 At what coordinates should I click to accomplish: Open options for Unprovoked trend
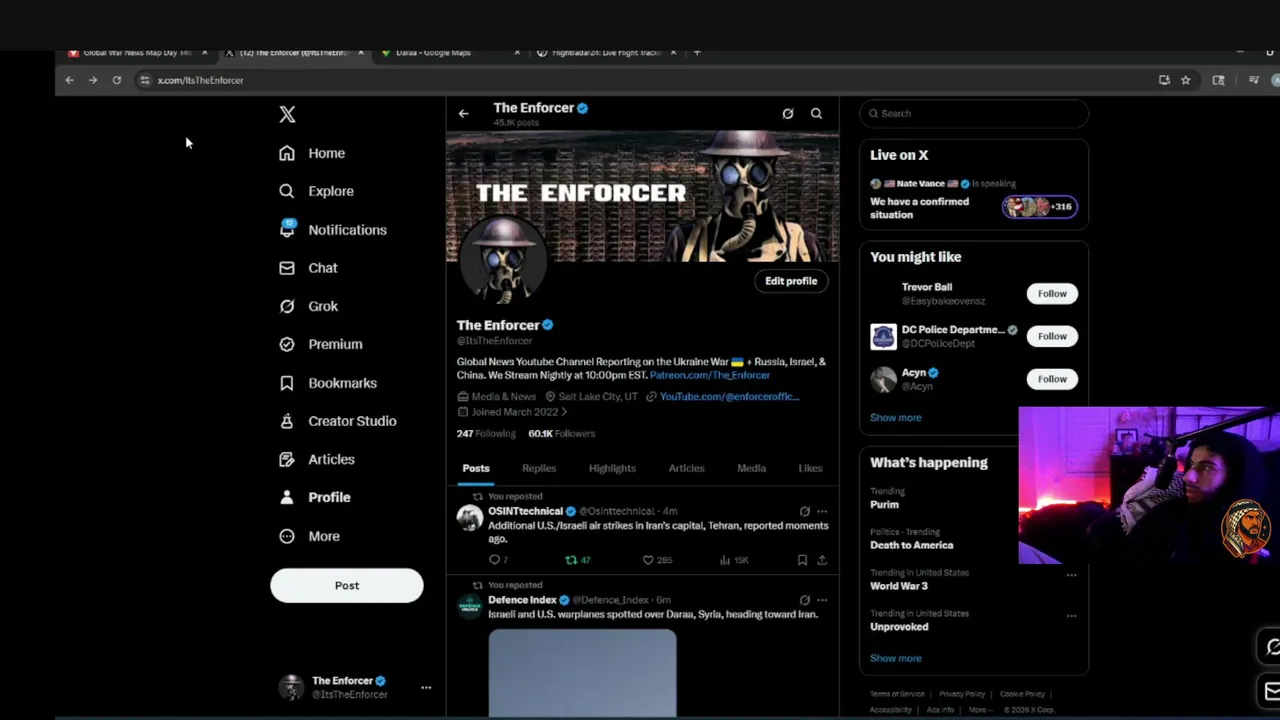pyautogui.click(x=1071, y=616)
